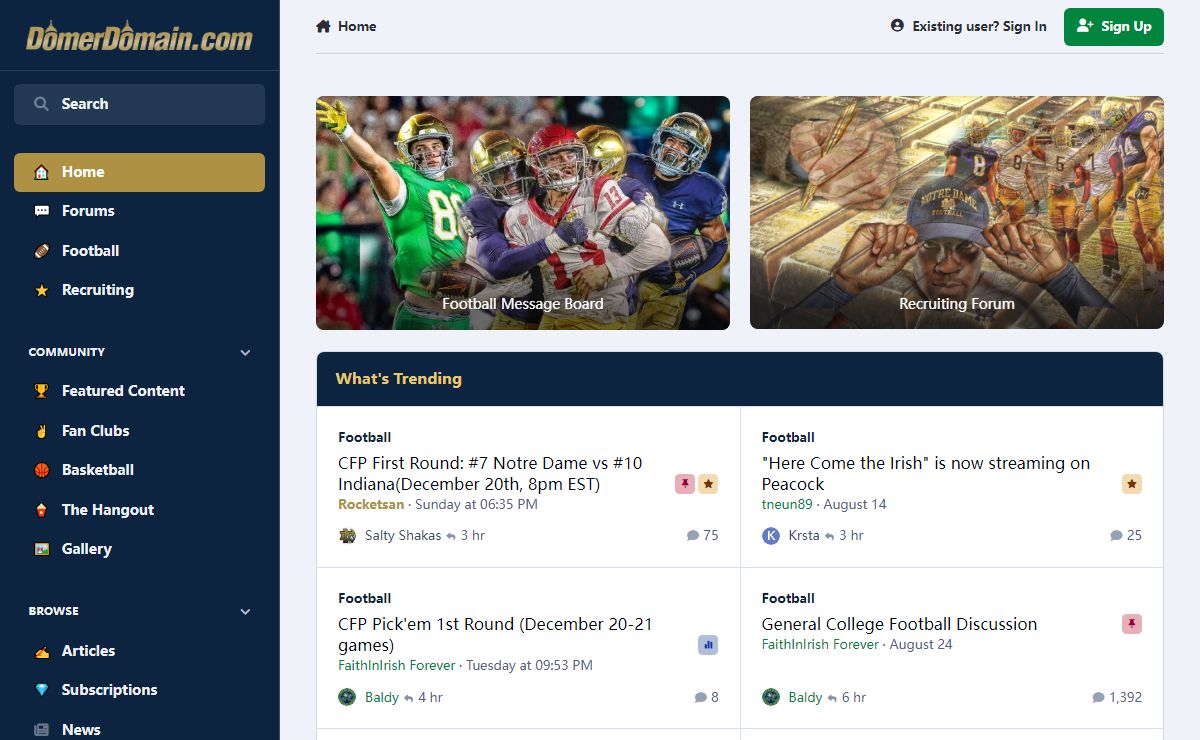
Task: Click Football category label above CFP First Round
Action: pyautogui.click(x=364, y=437)
